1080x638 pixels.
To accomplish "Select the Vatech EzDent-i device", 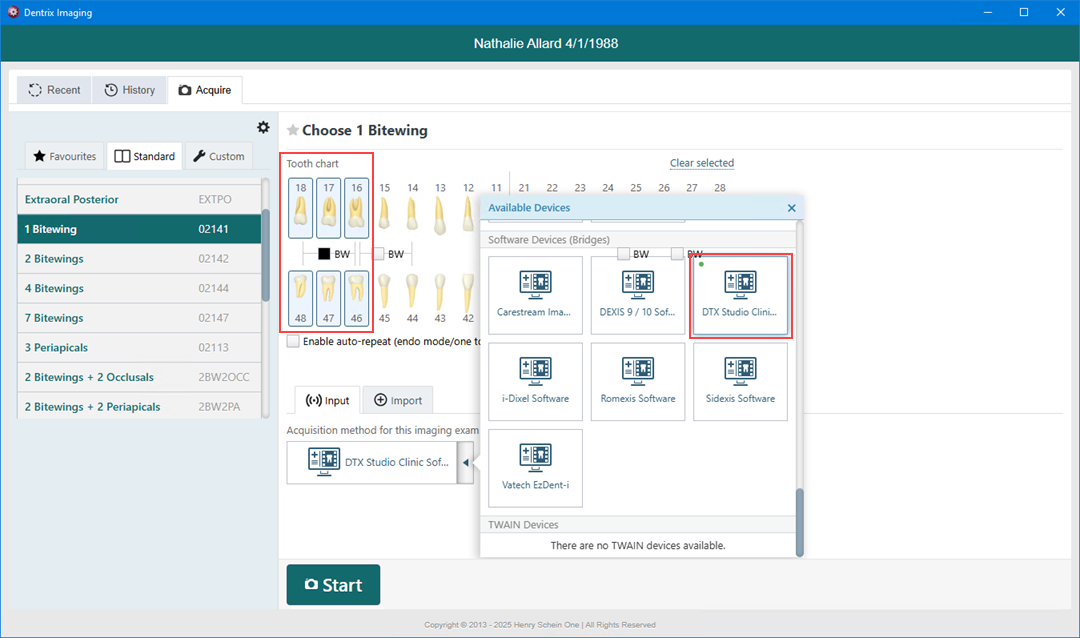I will tap(535, 468).
